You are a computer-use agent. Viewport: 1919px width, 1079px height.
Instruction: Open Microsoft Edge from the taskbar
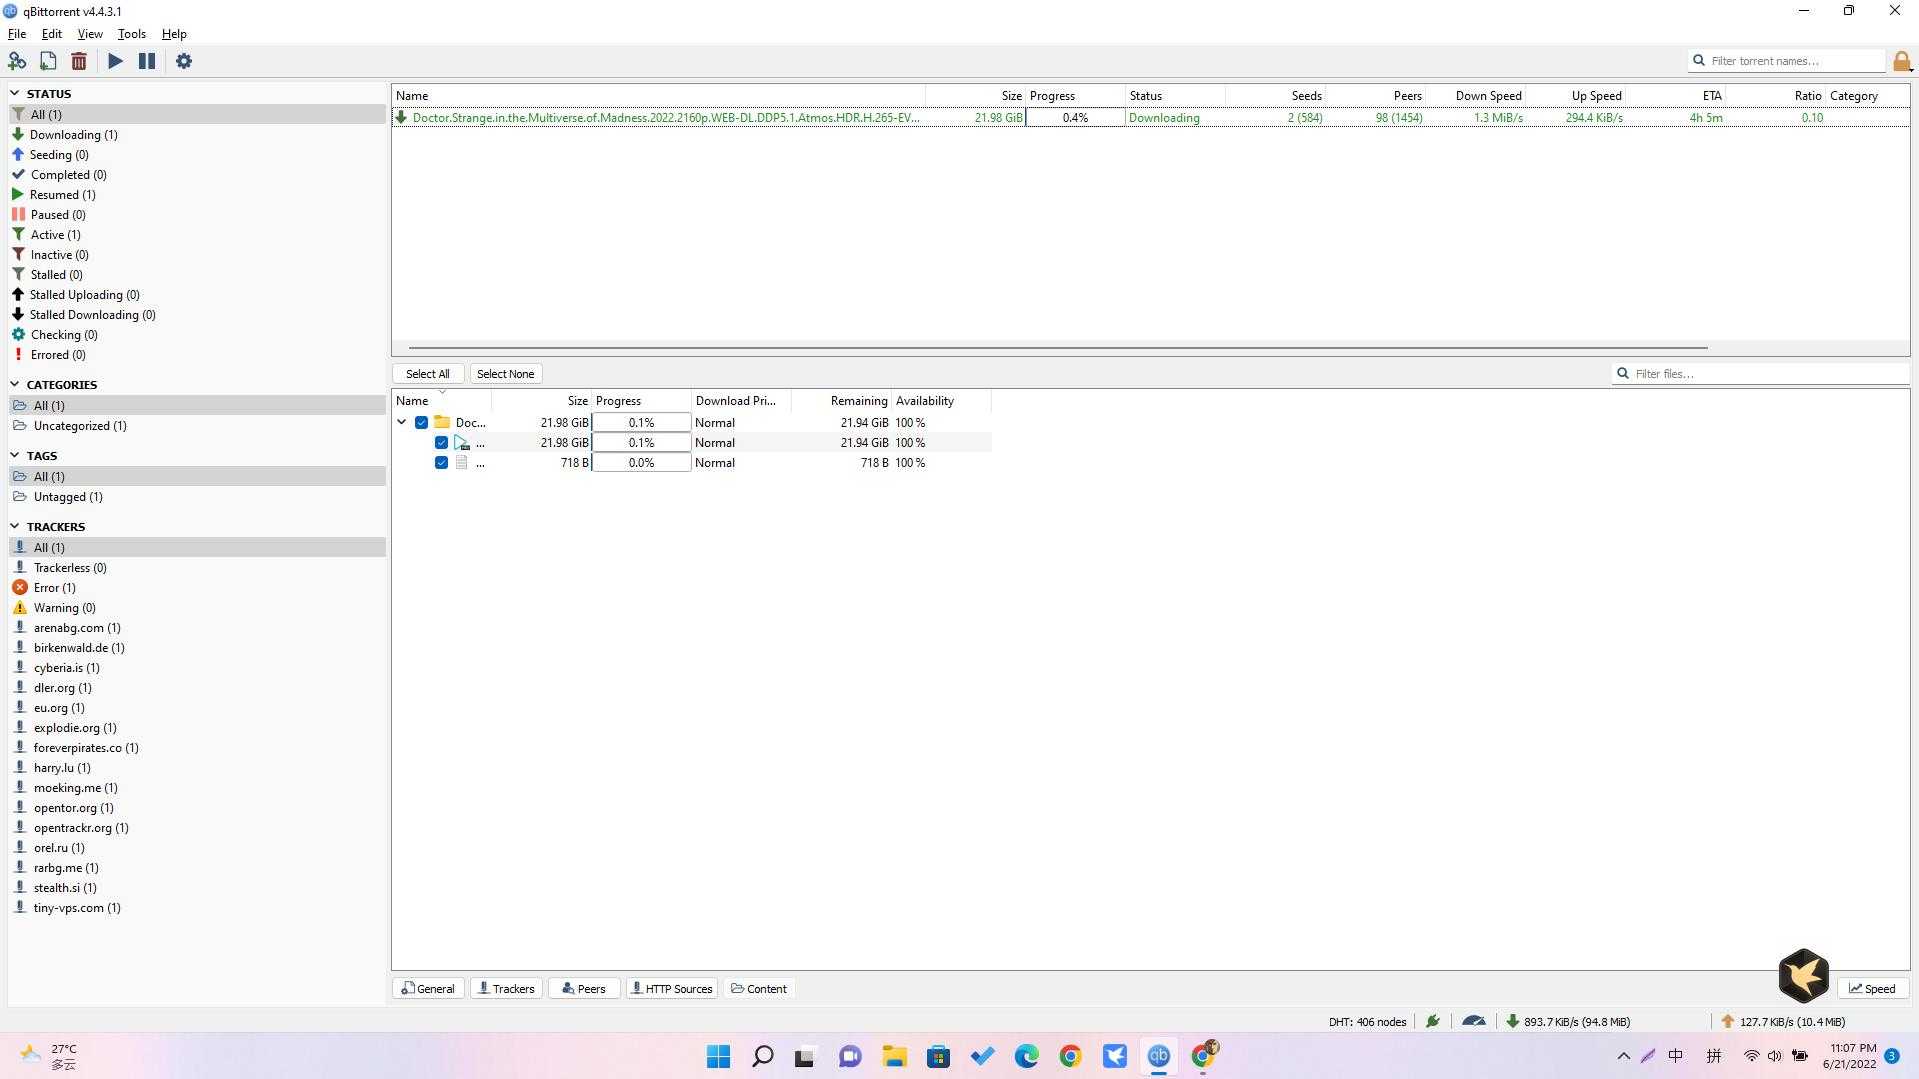(x=1026, y=1056)
